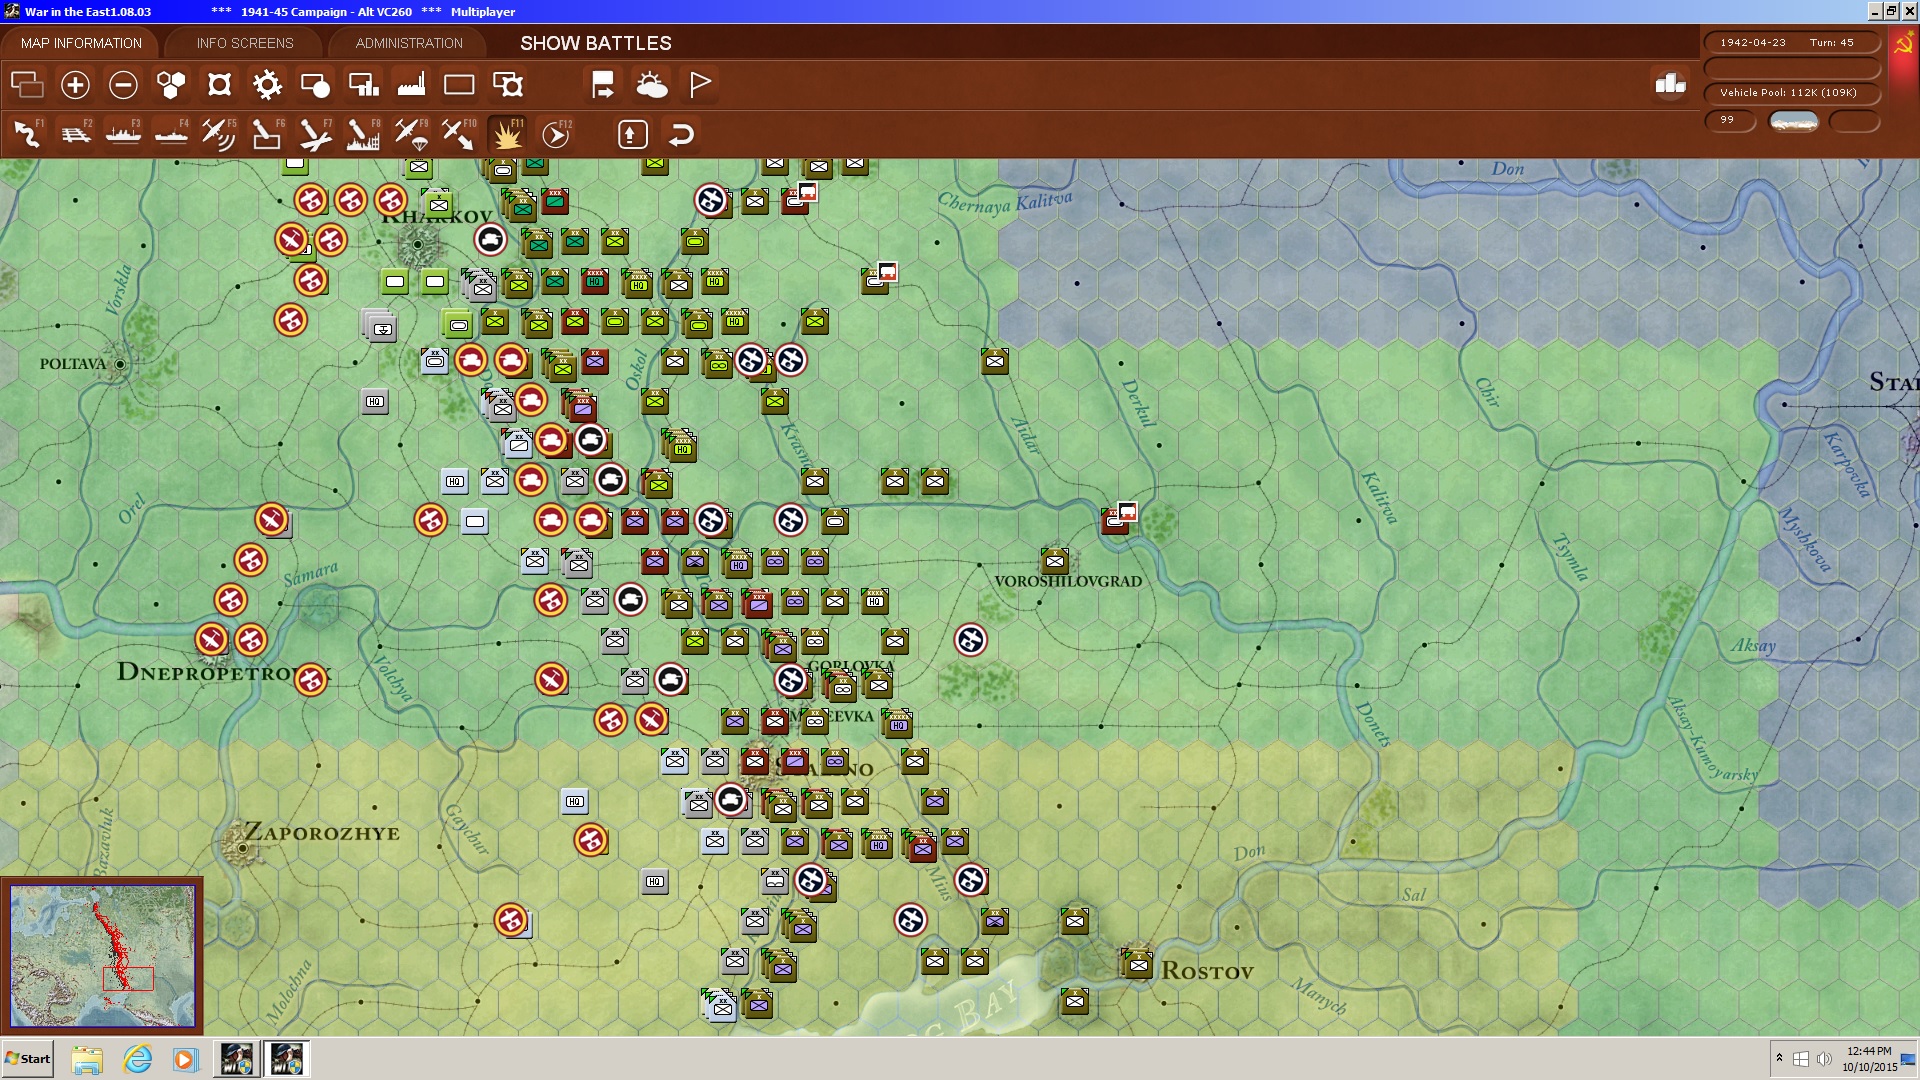
Task: Click the zoom in plus icon
Action: (75, 85)
